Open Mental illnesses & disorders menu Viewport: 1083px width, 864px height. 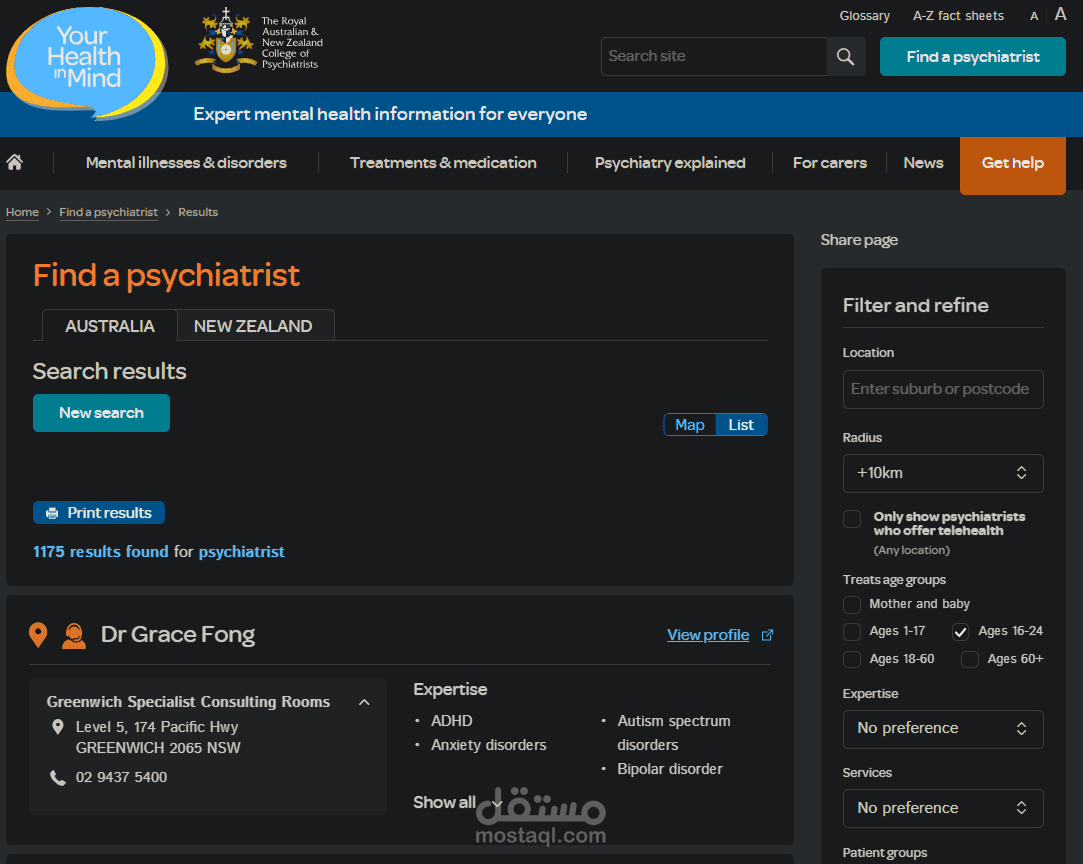pos(186,163)
